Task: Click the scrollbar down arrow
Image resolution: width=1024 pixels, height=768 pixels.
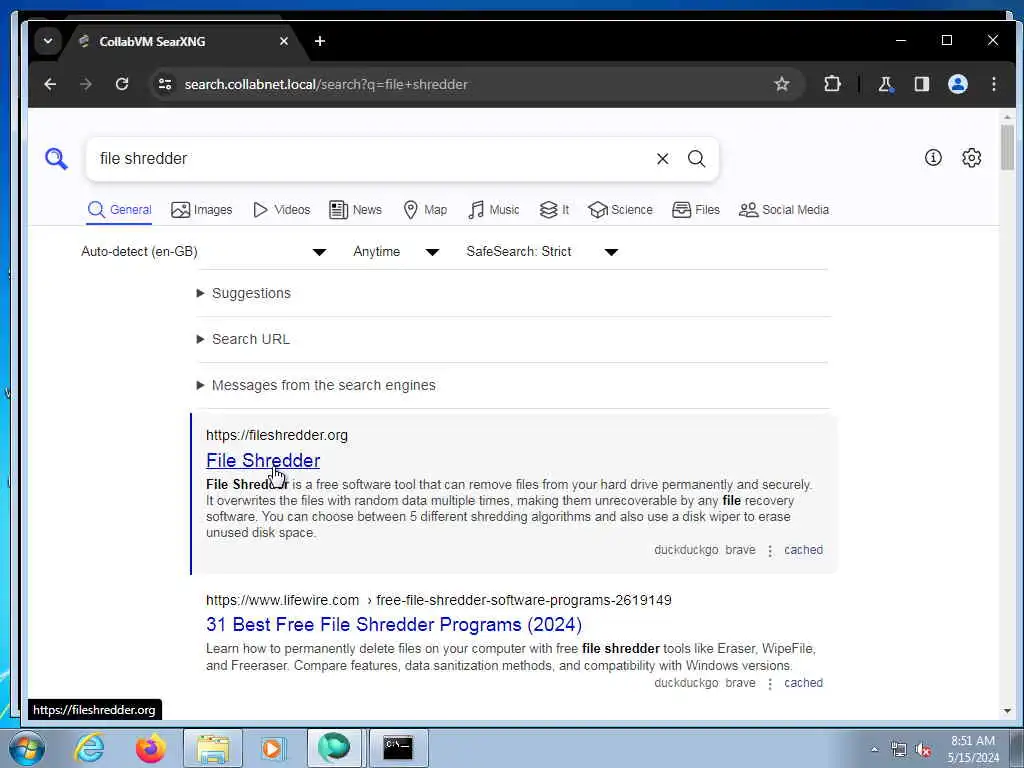Action: pos(1007,711)
